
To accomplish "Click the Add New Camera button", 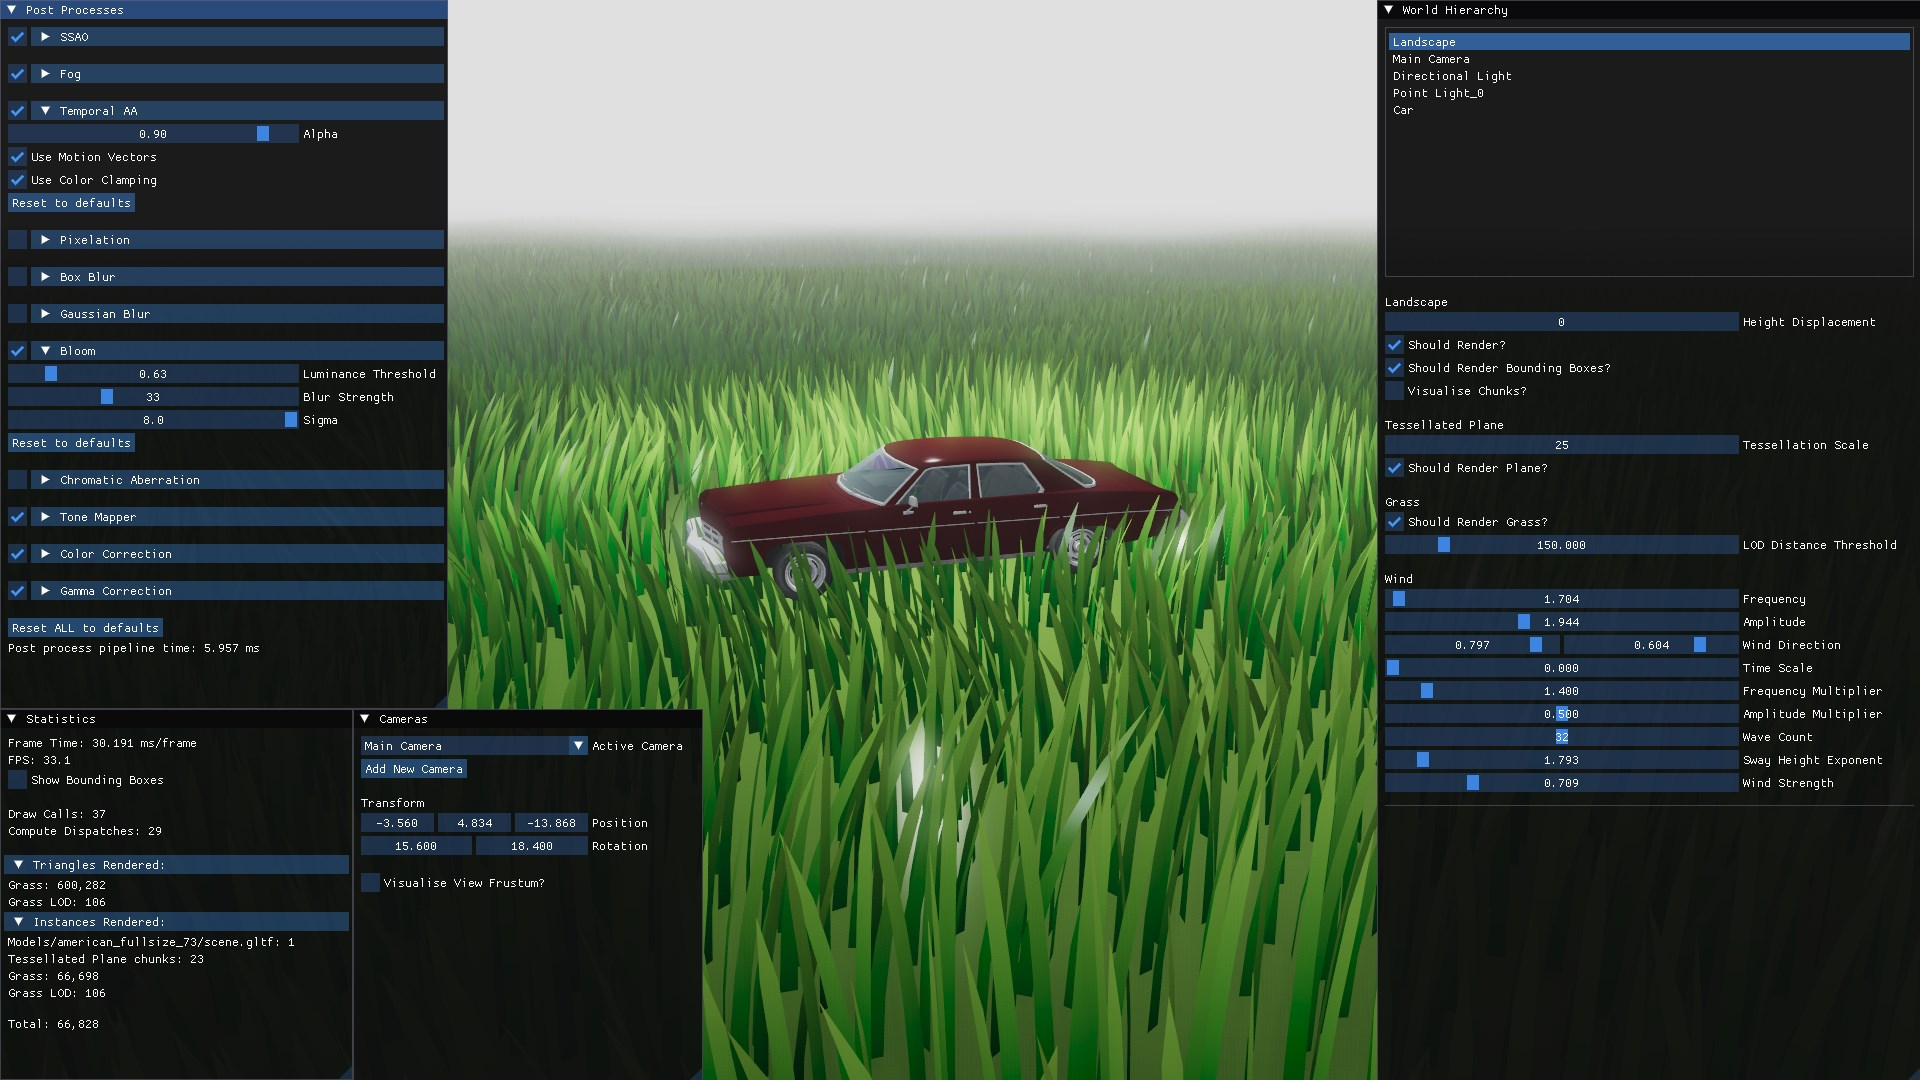I will (413, 769).
